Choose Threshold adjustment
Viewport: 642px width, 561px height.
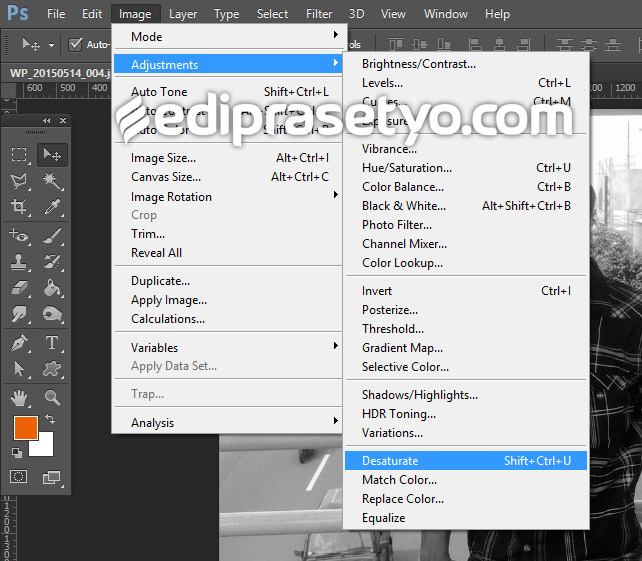pos(466,329)
